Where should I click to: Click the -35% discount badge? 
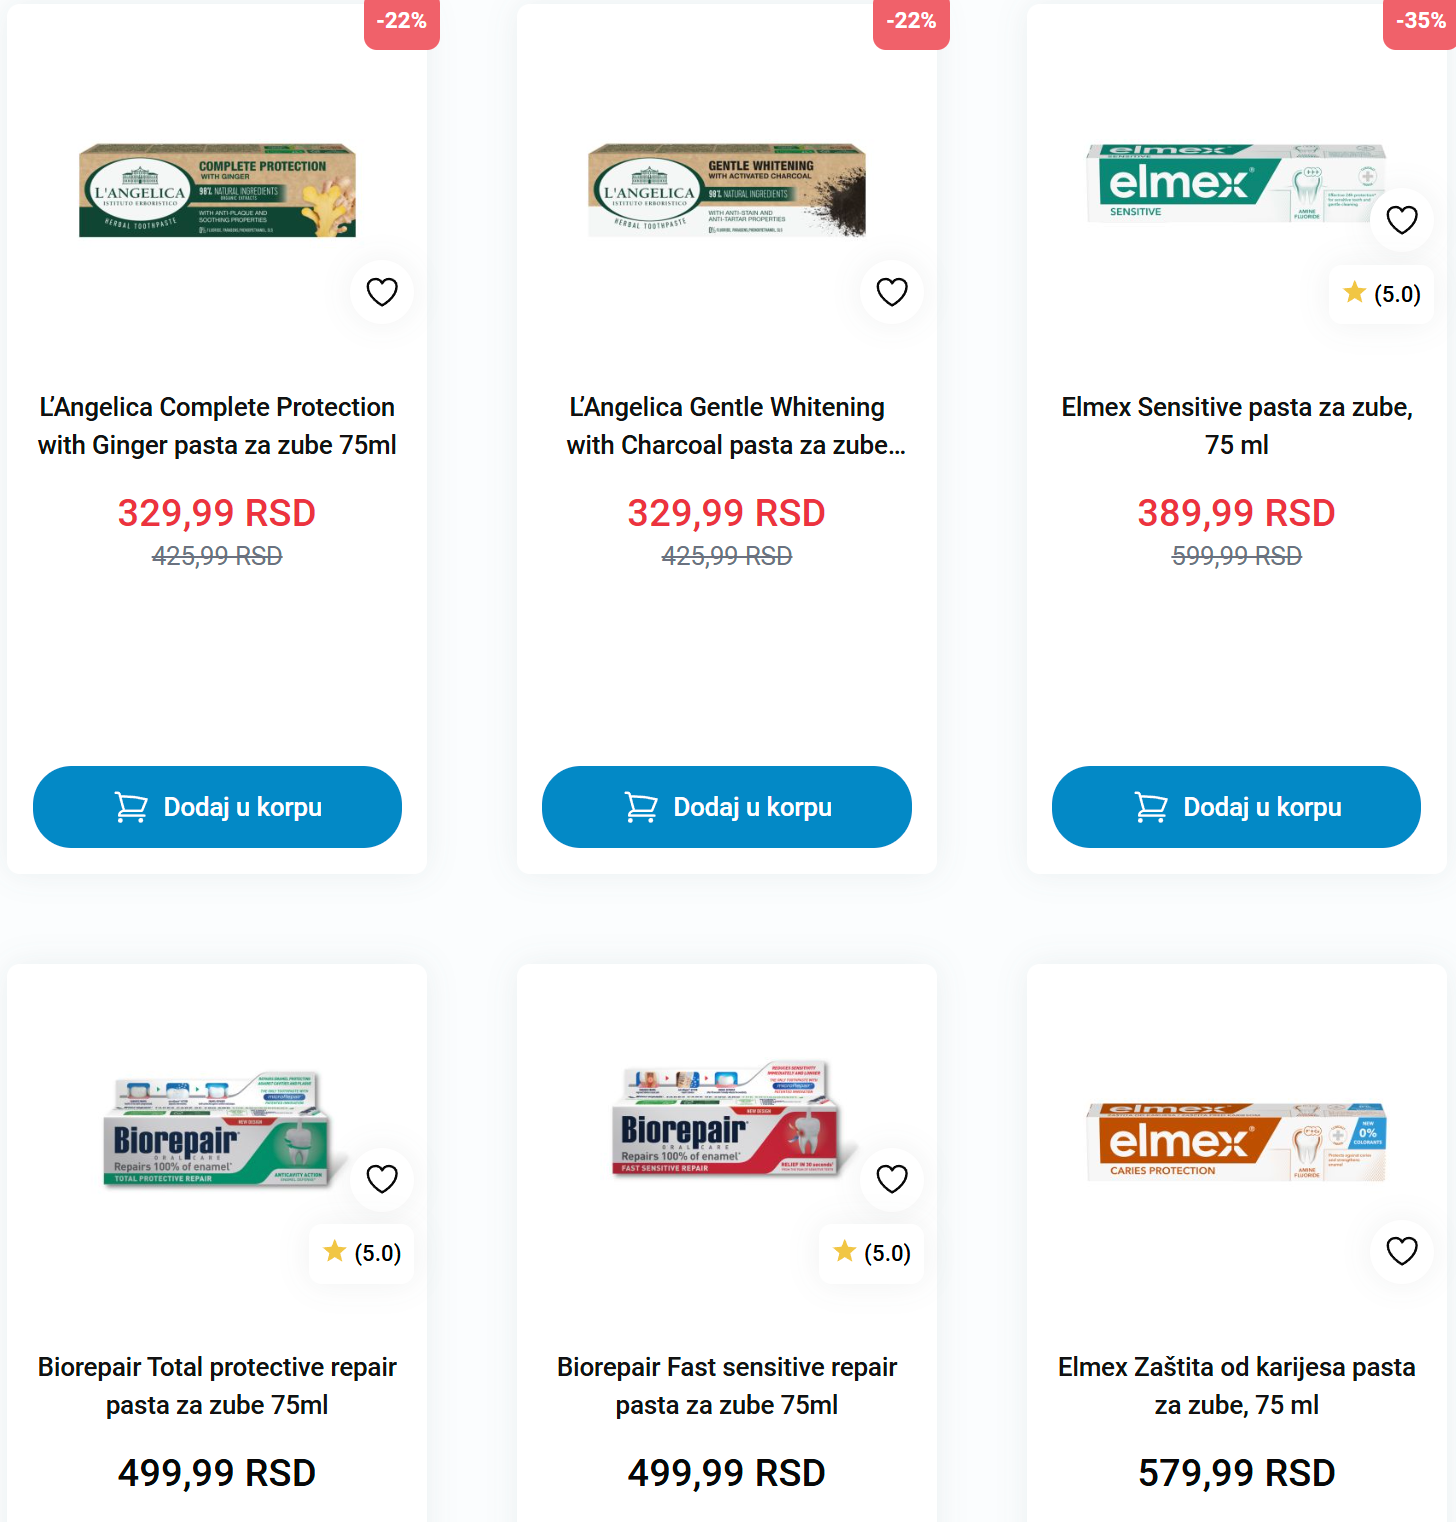coord(1419,22)
